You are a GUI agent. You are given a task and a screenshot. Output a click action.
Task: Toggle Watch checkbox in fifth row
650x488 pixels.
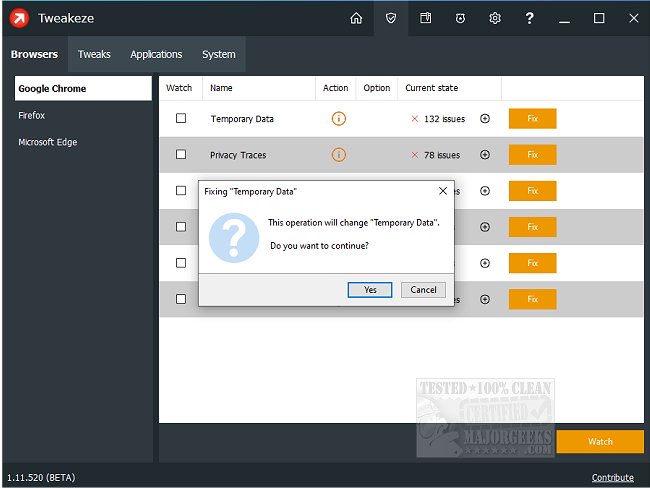[181, 263]
